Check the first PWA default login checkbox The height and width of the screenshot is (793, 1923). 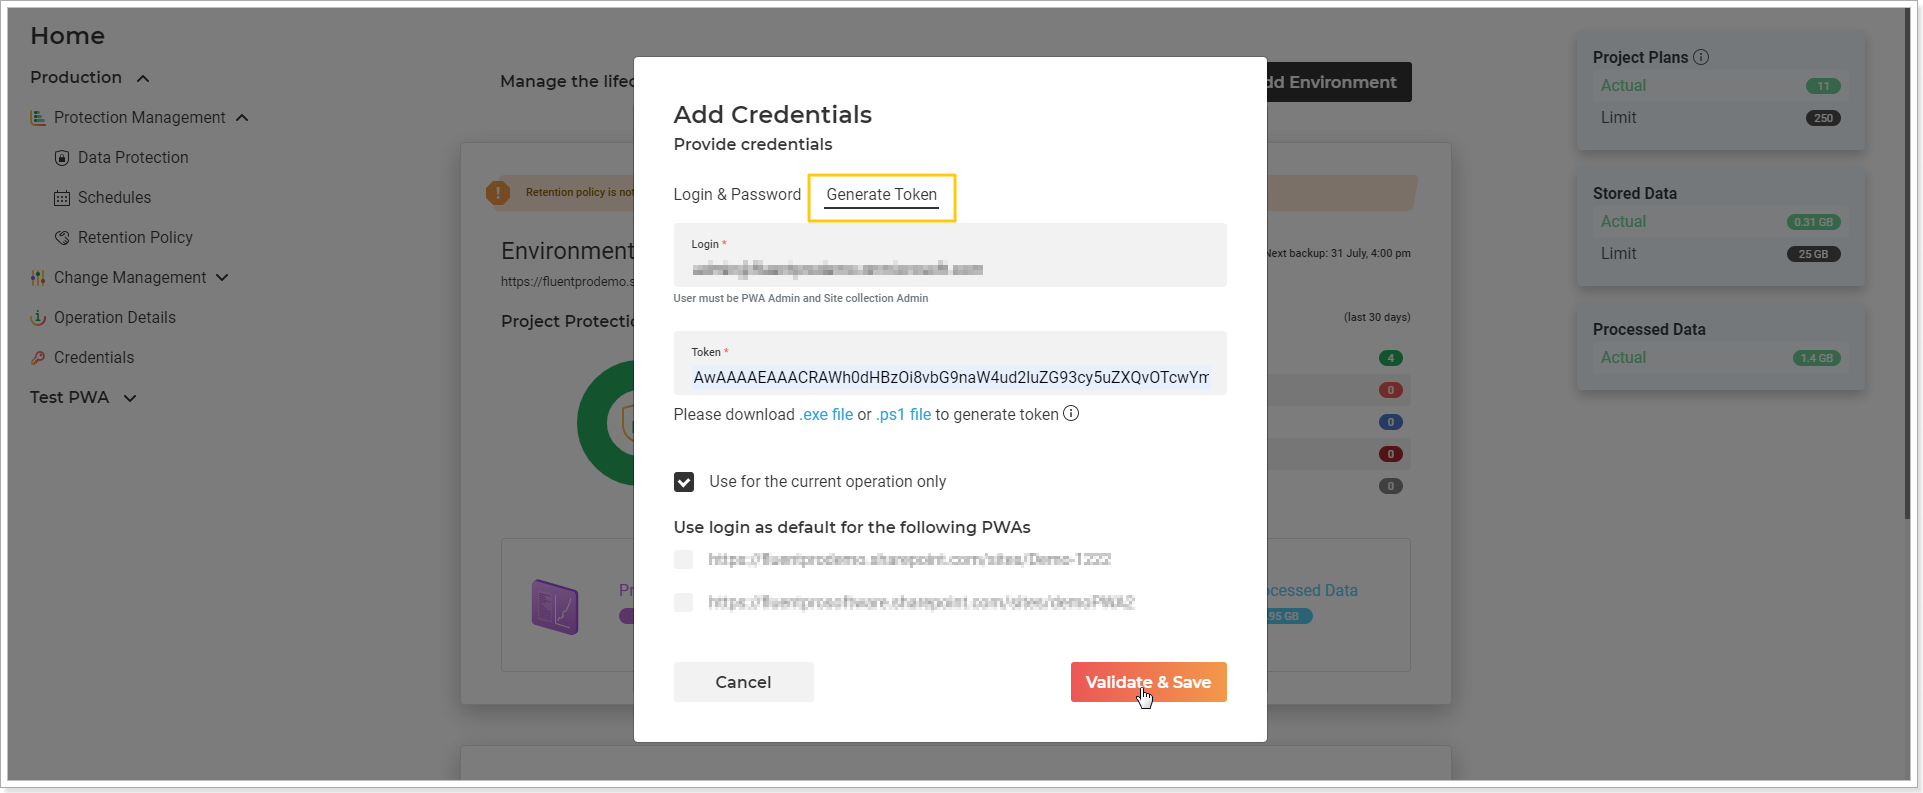684,560
